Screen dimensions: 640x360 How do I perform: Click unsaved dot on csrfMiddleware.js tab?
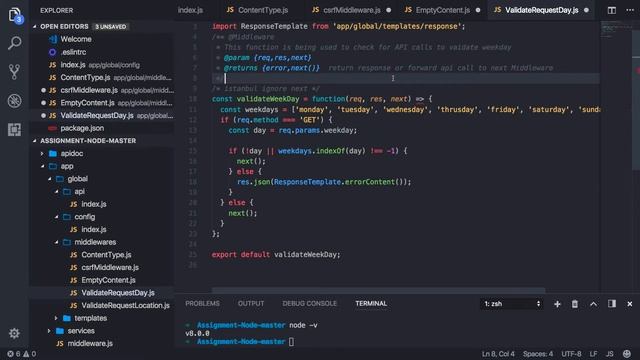coord(389,10)
